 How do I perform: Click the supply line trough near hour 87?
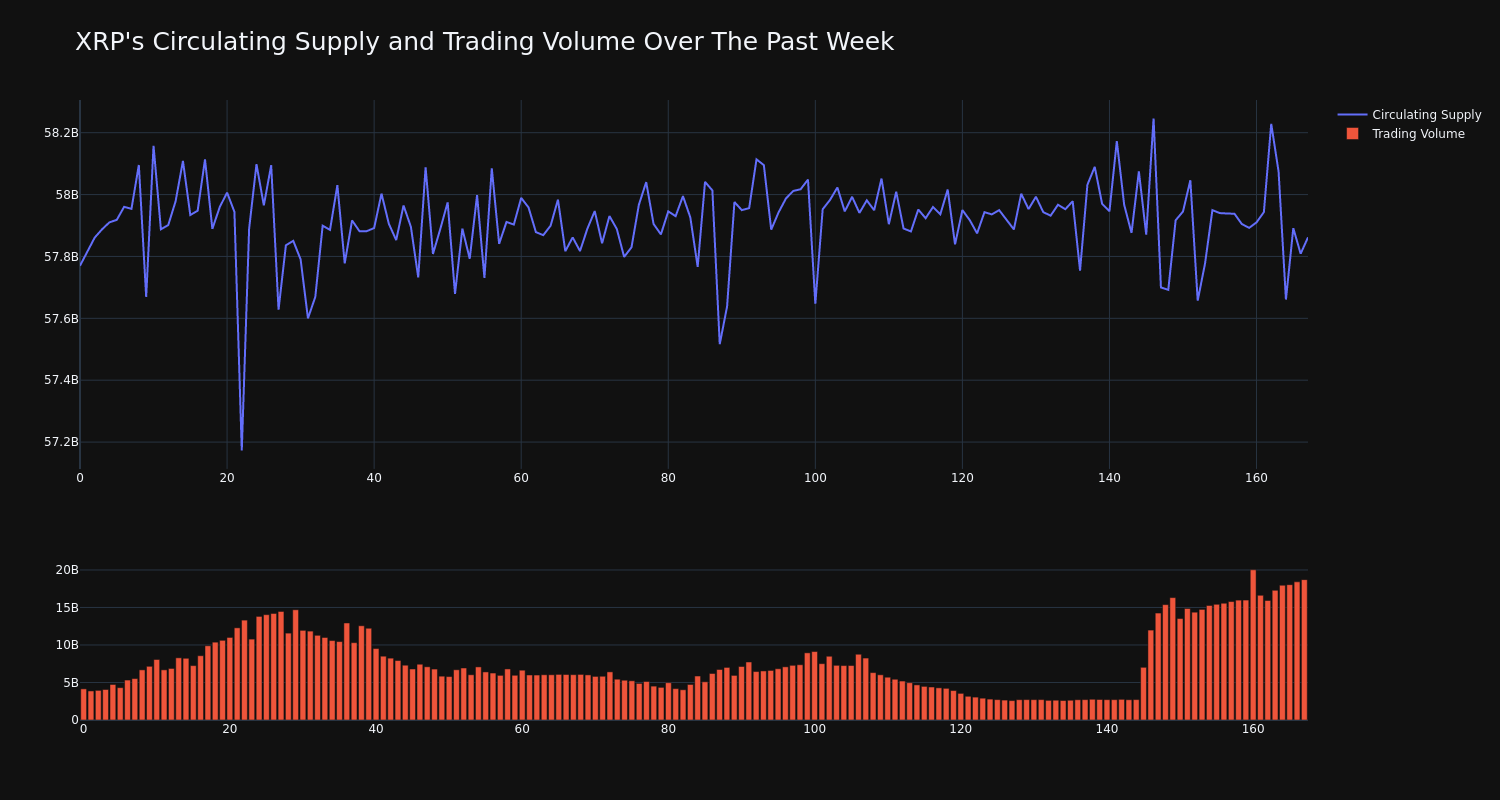719,343
